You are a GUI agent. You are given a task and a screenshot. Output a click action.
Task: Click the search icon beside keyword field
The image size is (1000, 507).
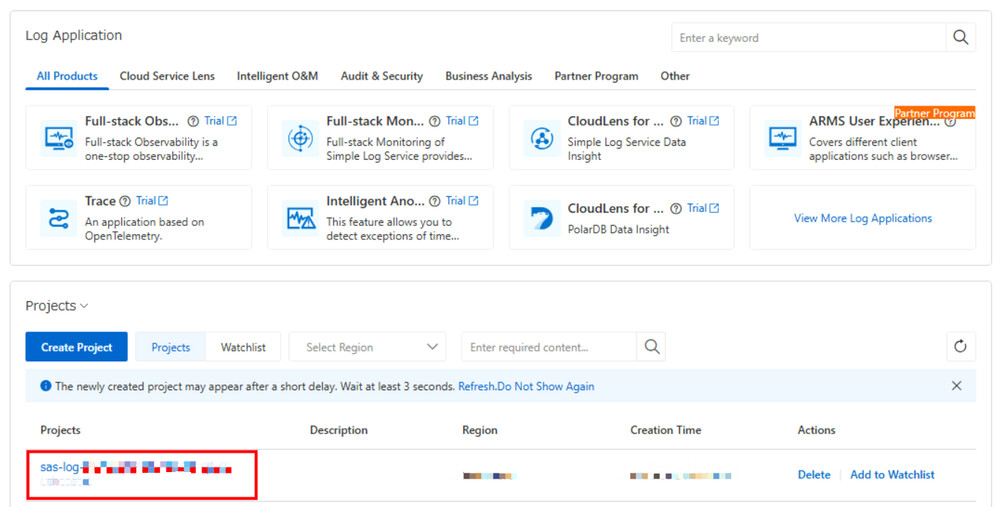click(960, 38)
